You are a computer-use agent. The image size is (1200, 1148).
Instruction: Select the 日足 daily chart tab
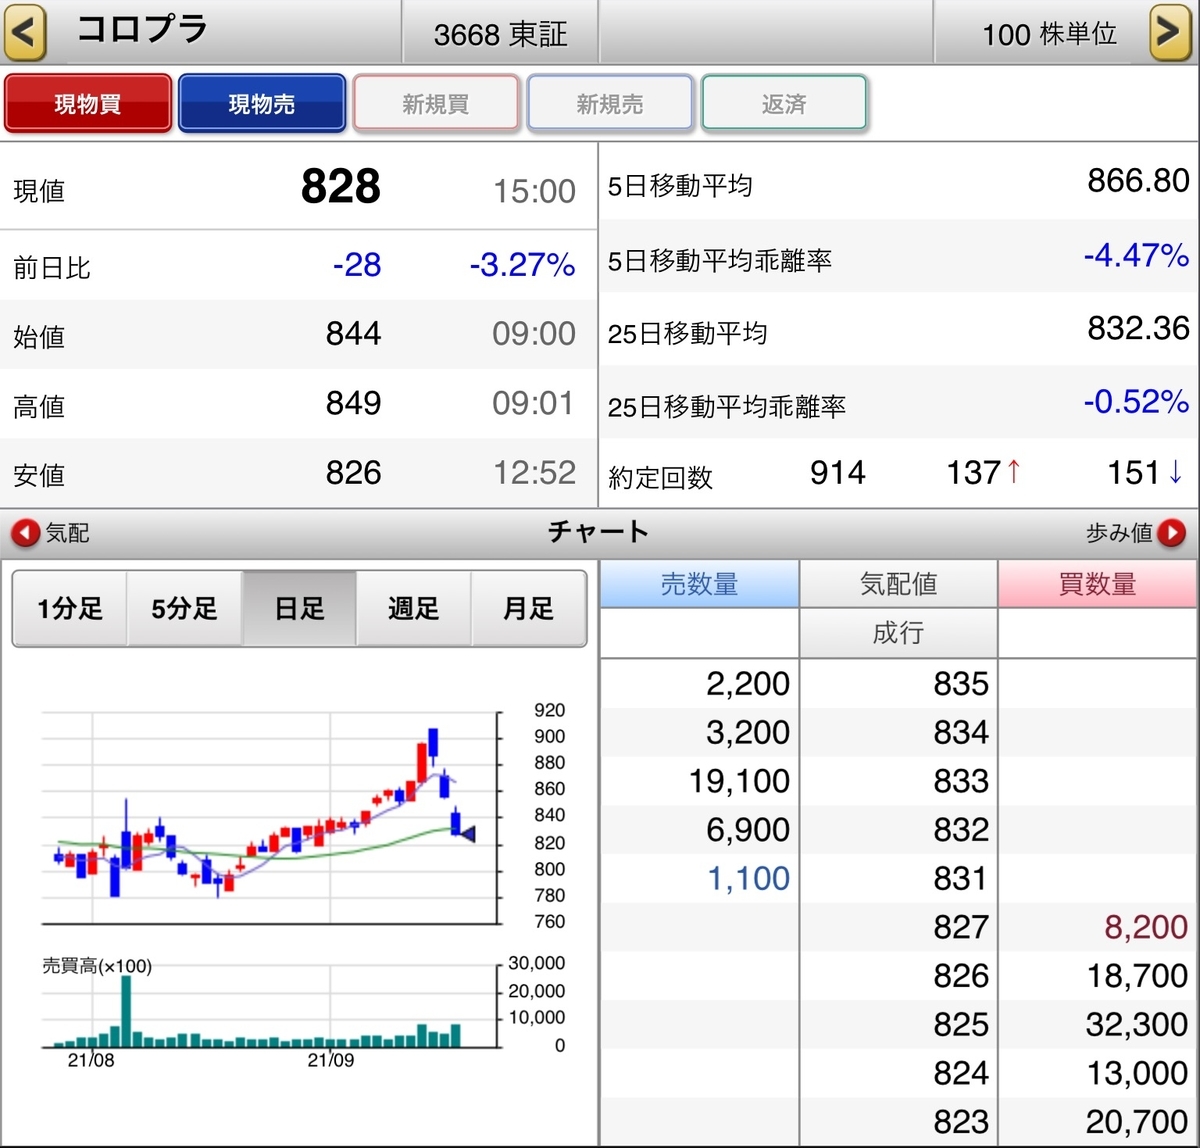tap(299, 609)
